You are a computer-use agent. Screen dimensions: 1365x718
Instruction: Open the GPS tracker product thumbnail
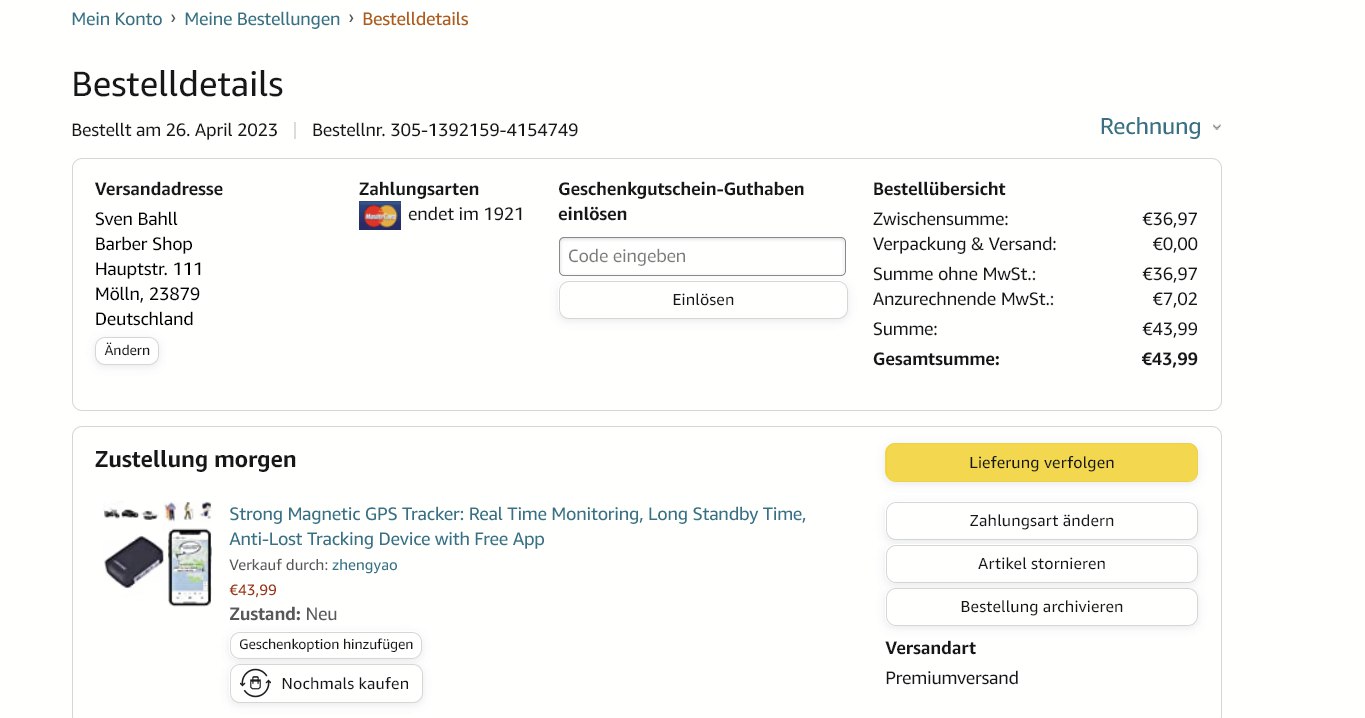coord(158,553)
